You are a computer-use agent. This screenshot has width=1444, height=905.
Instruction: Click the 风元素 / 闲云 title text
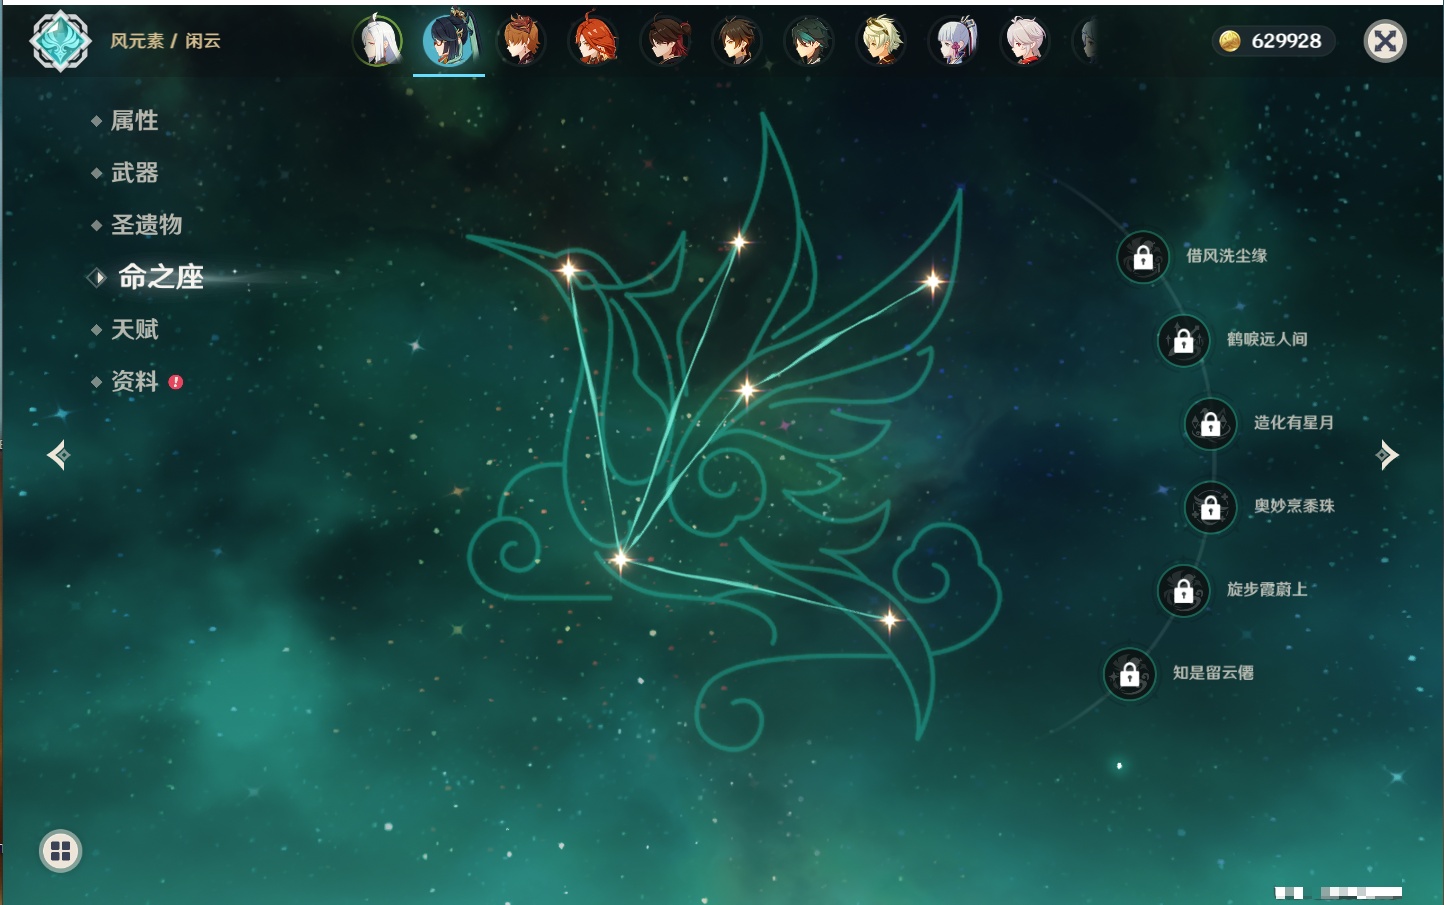click(165, 41)
